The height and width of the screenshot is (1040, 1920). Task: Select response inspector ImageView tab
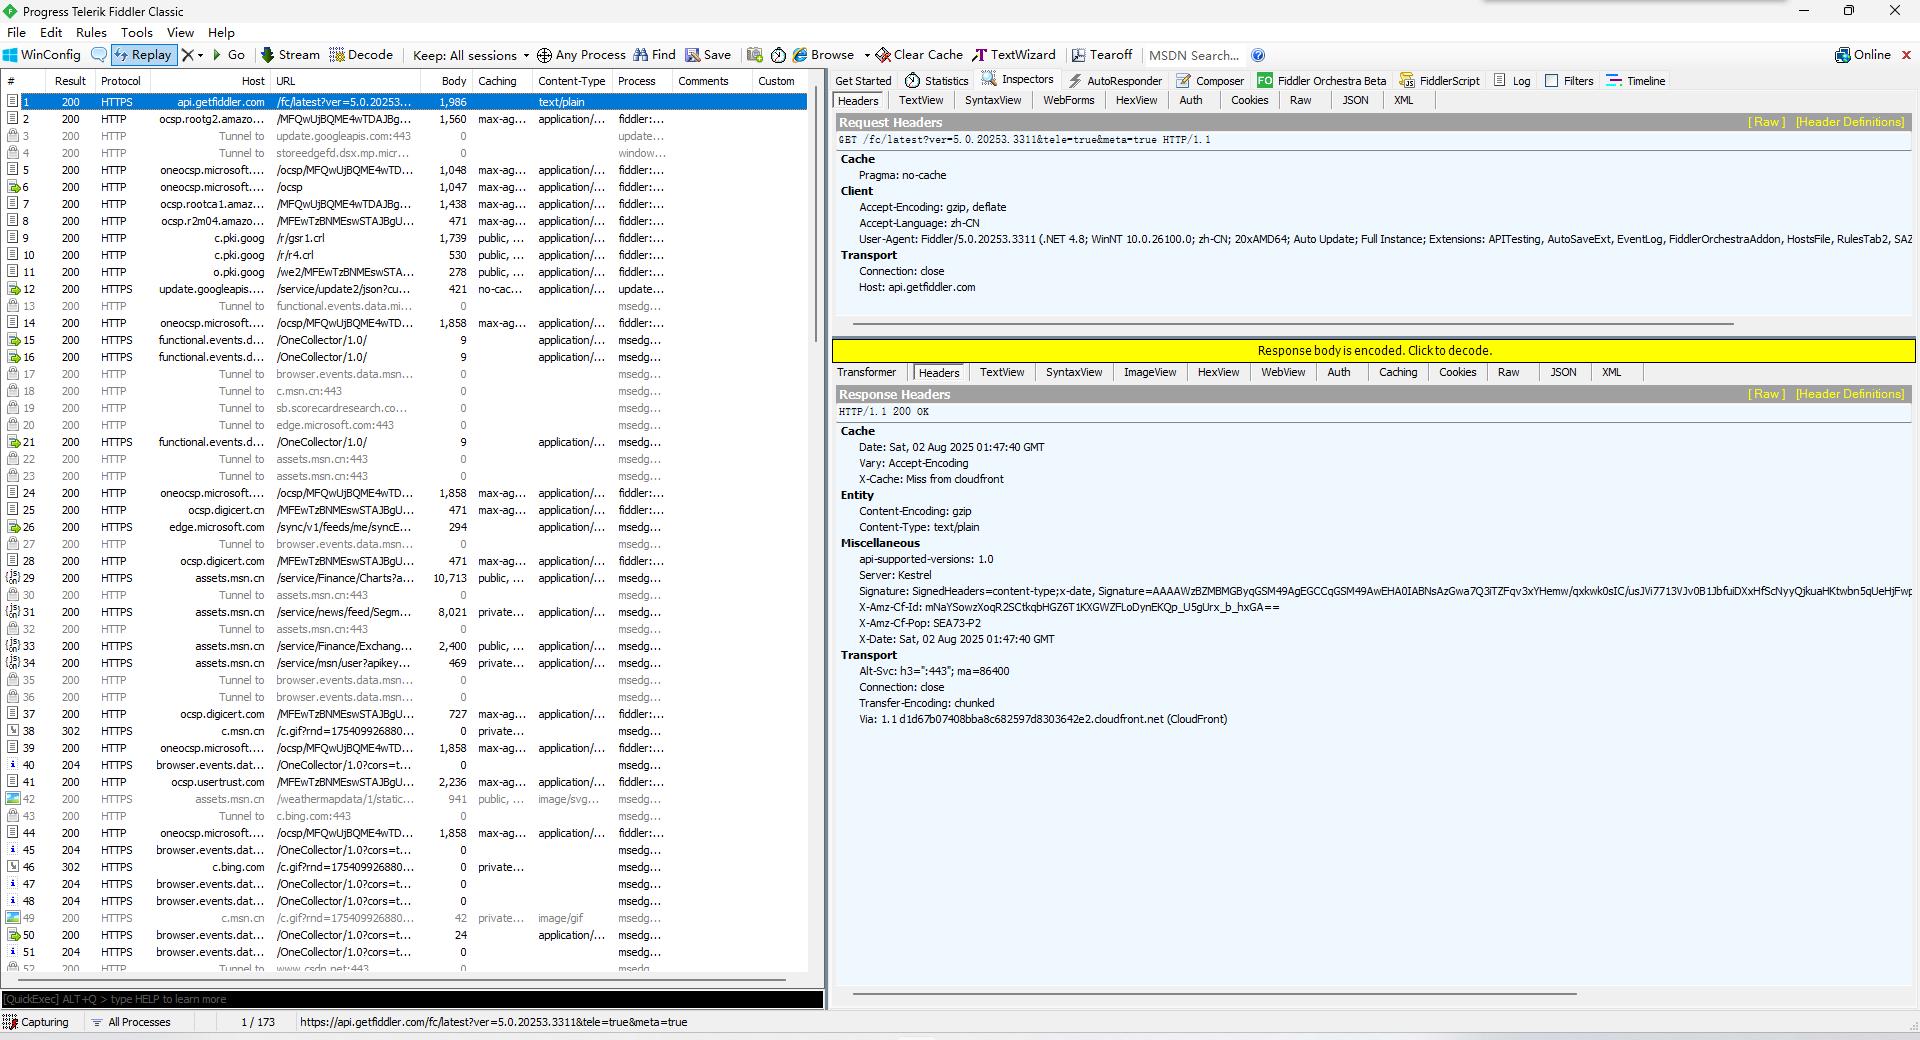pos(1149,372)
